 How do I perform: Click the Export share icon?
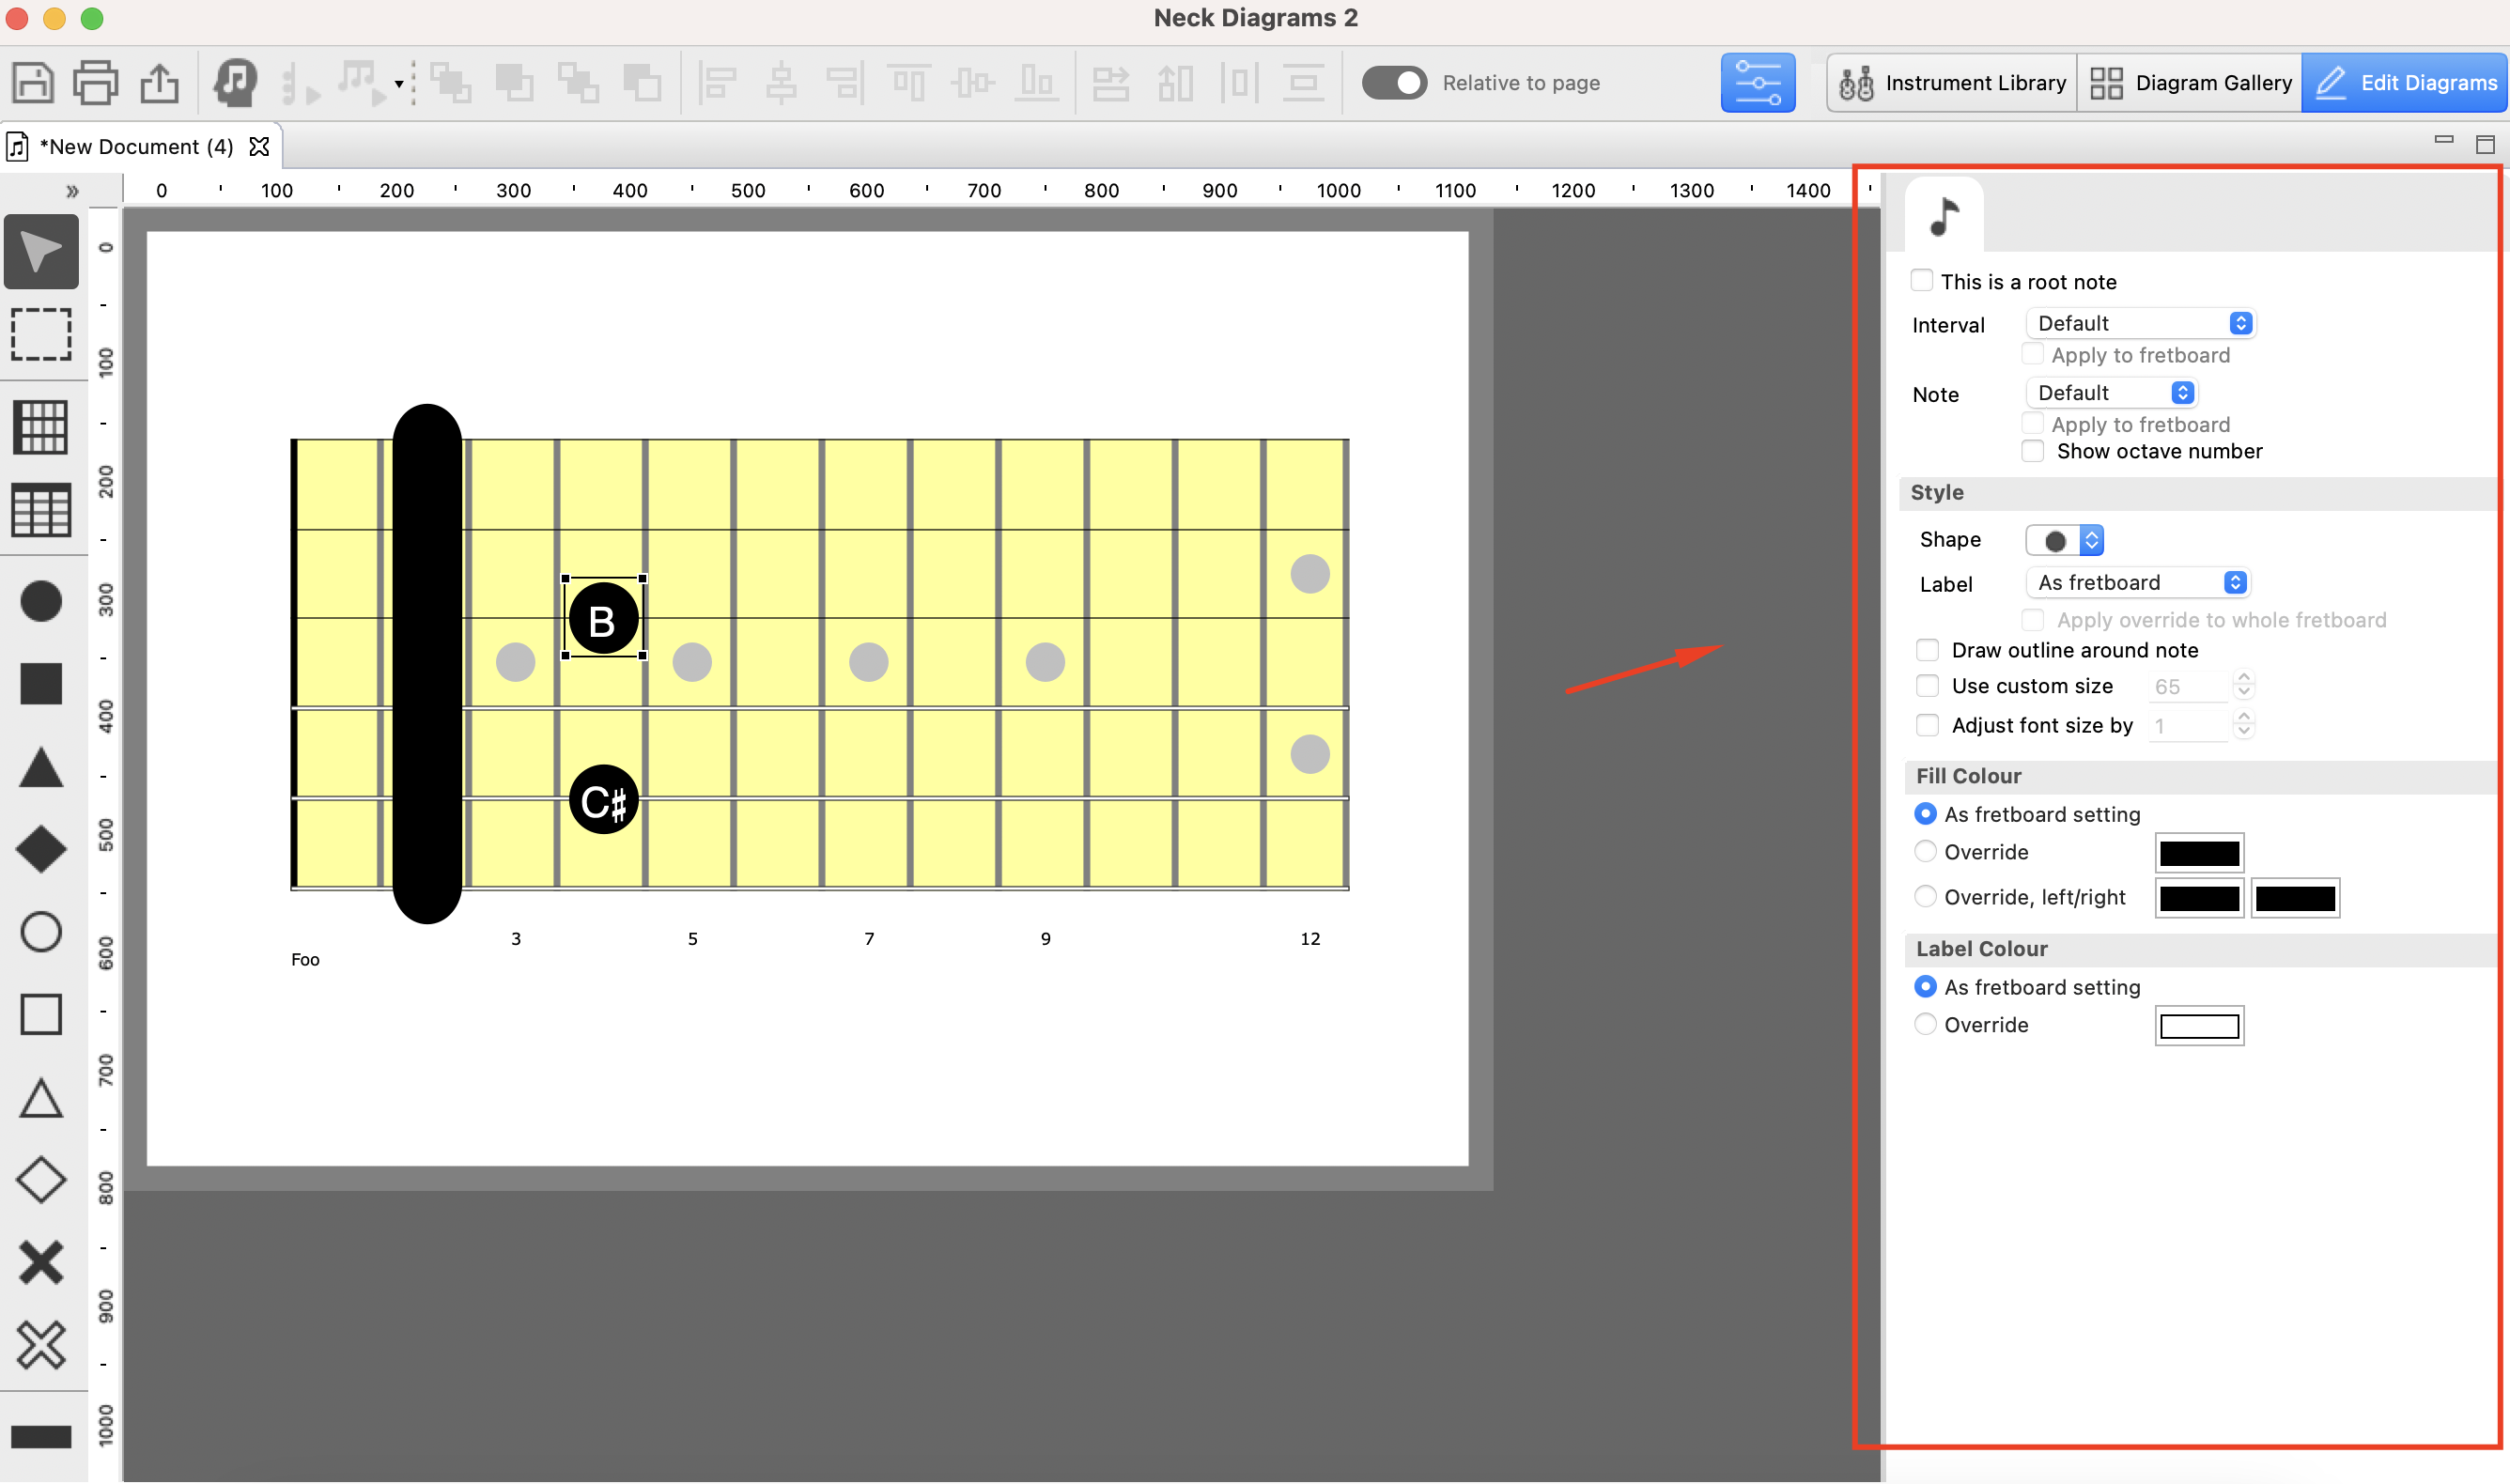[159, 82]
